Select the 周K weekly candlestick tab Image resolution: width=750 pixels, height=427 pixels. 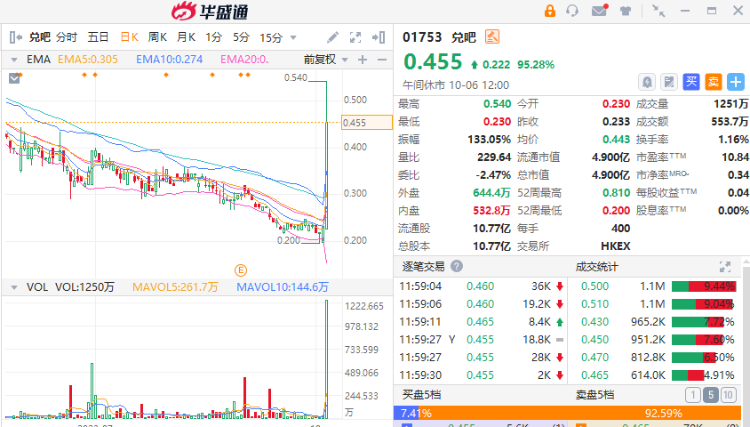(x=157, y=37)
